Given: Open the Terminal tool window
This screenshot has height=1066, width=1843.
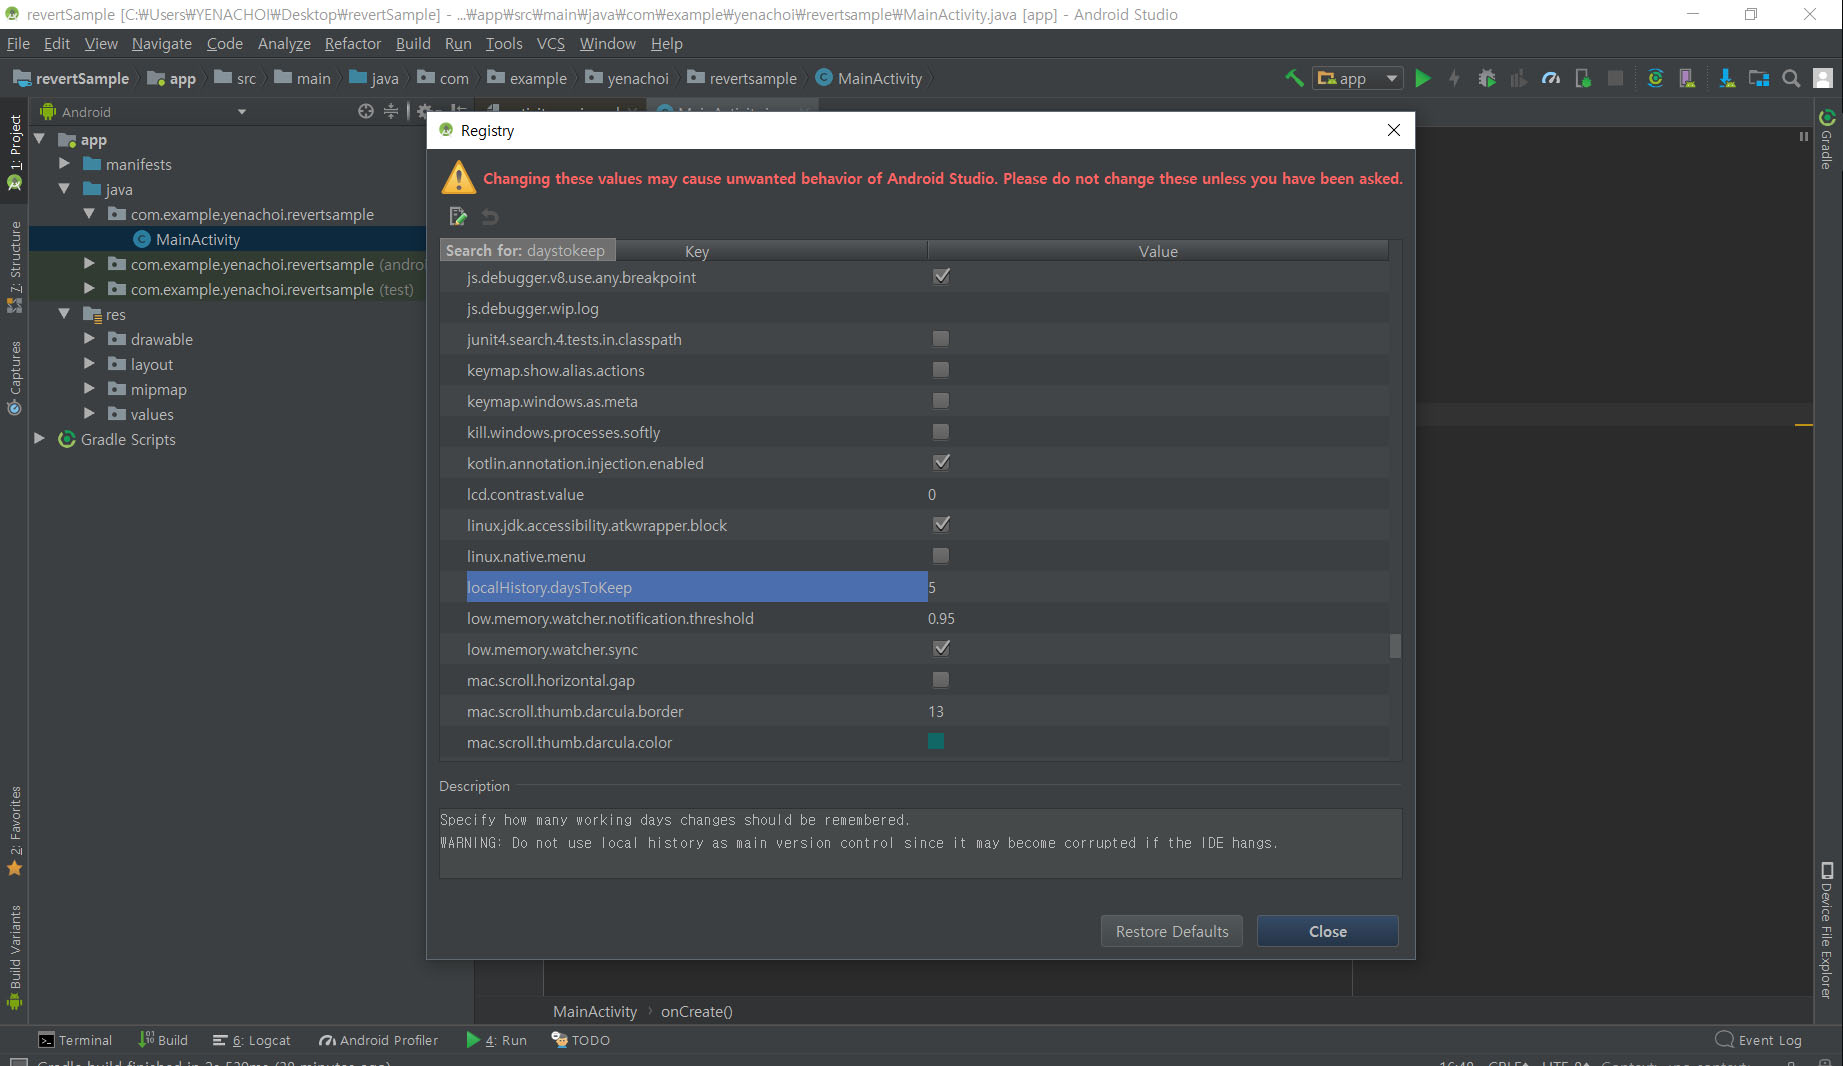Looking at the screenshot, I should 75,1040.
